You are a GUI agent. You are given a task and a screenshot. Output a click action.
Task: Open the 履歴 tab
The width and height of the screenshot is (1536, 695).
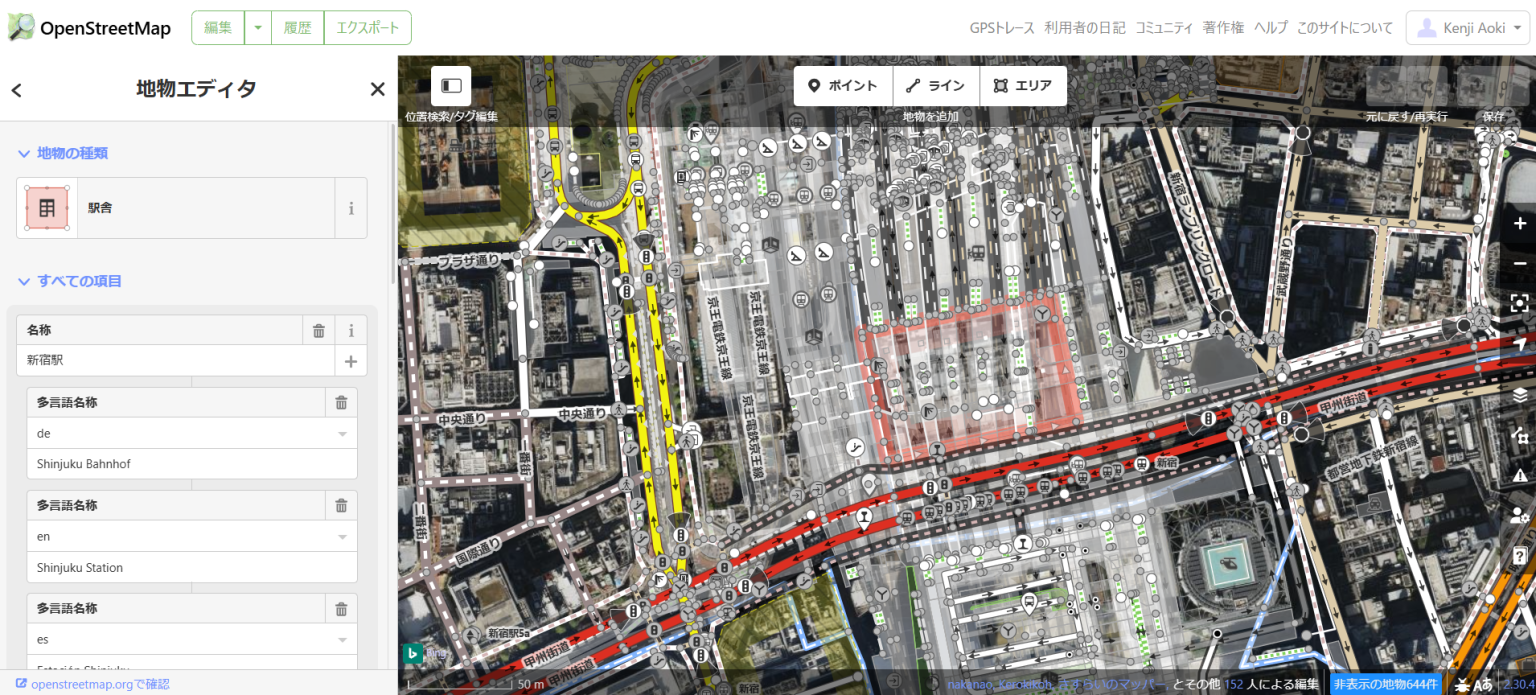pos(297,28)
